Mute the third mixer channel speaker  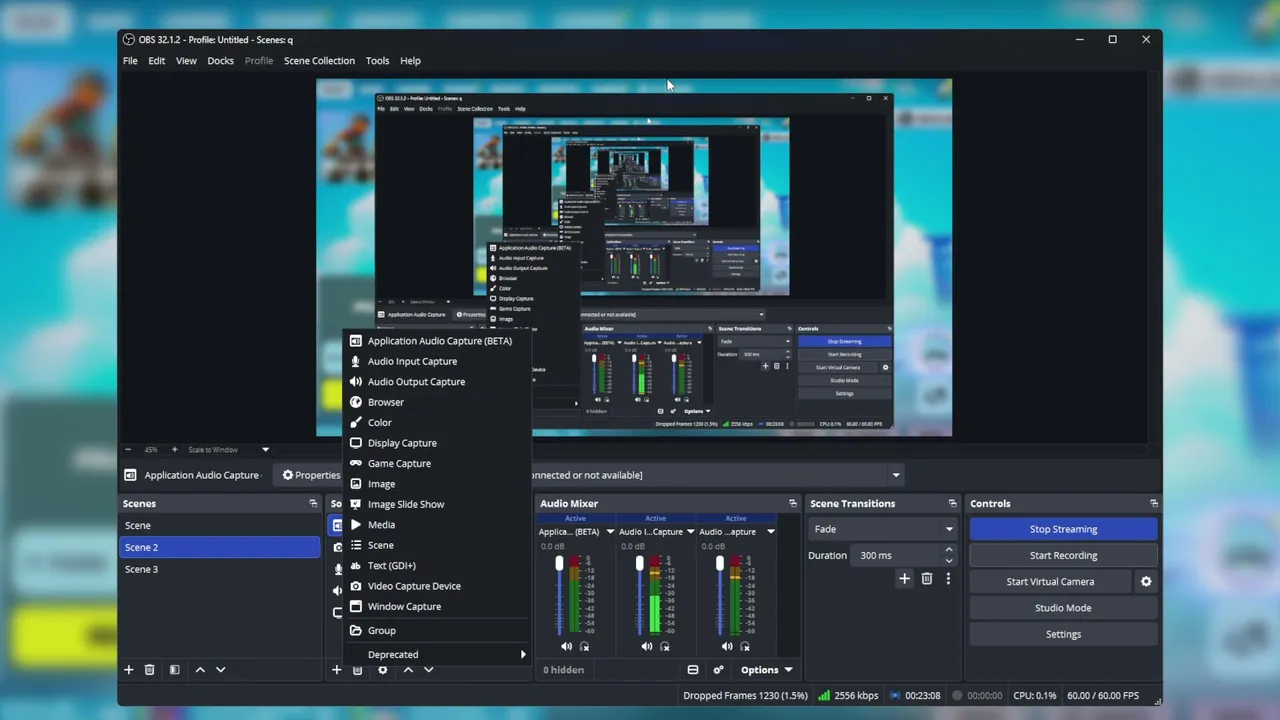tap(727, 647)
